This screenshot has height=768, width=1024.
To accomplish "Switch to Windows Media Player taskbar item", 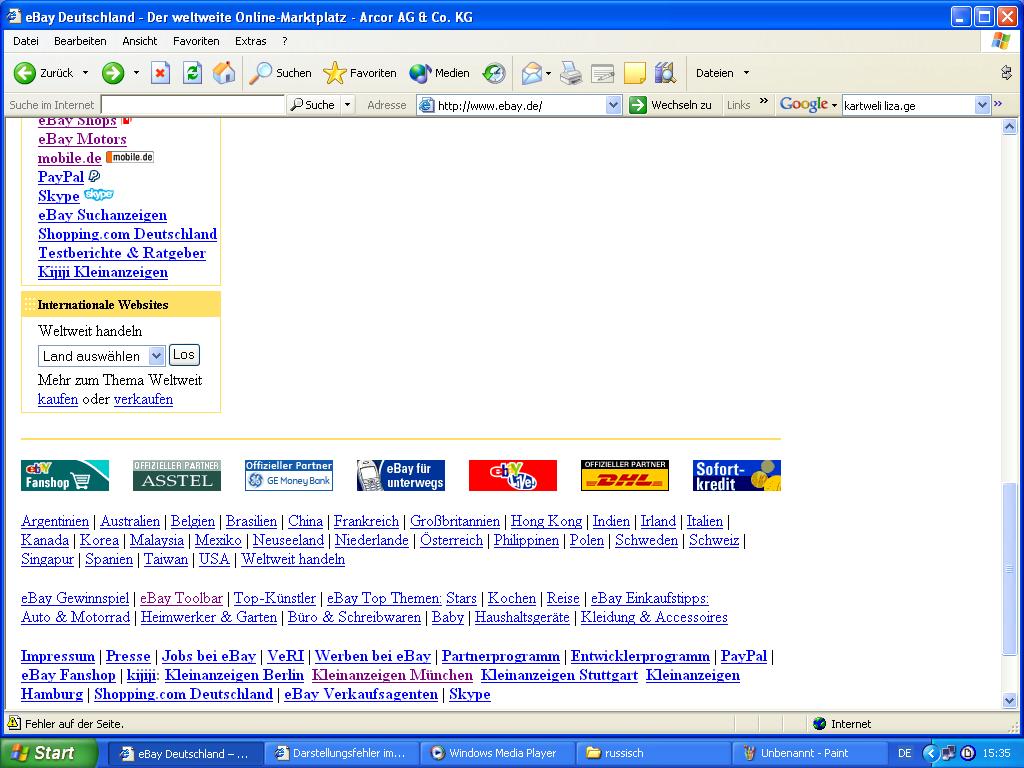I will 497,753.
